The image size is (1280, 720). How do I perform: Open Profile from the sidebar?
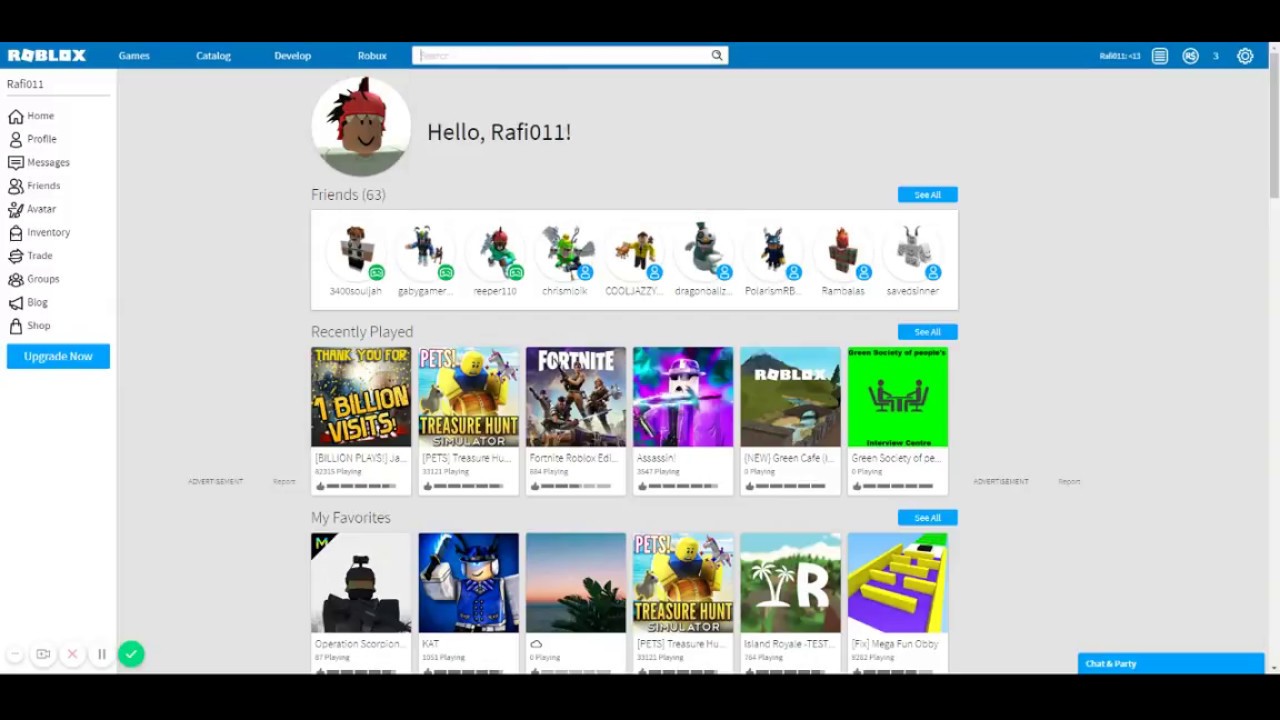33,139
